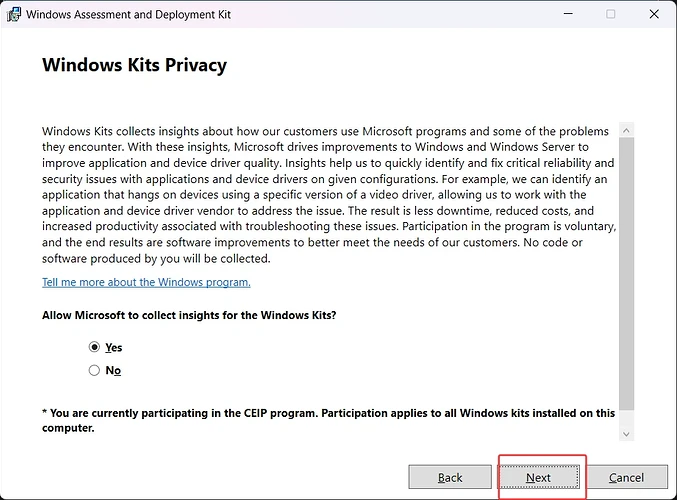Image resolution: width=677 pixels, height=500 pixels.
Task: Cancel the kit installation
Action: (x=626, y=477)
